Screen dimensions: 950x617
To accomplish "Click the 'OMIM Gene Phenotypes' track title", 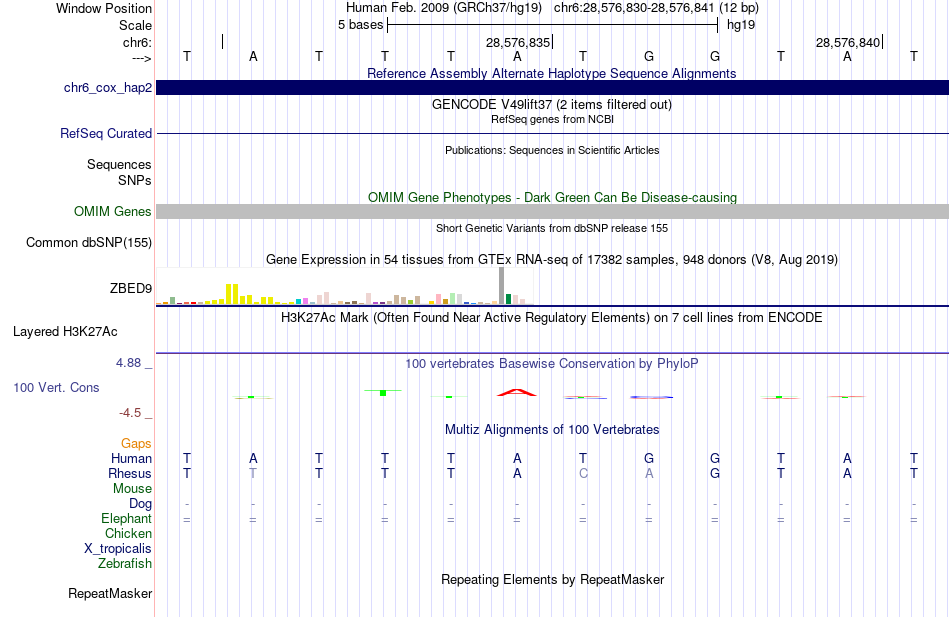I will click(552, 198).
